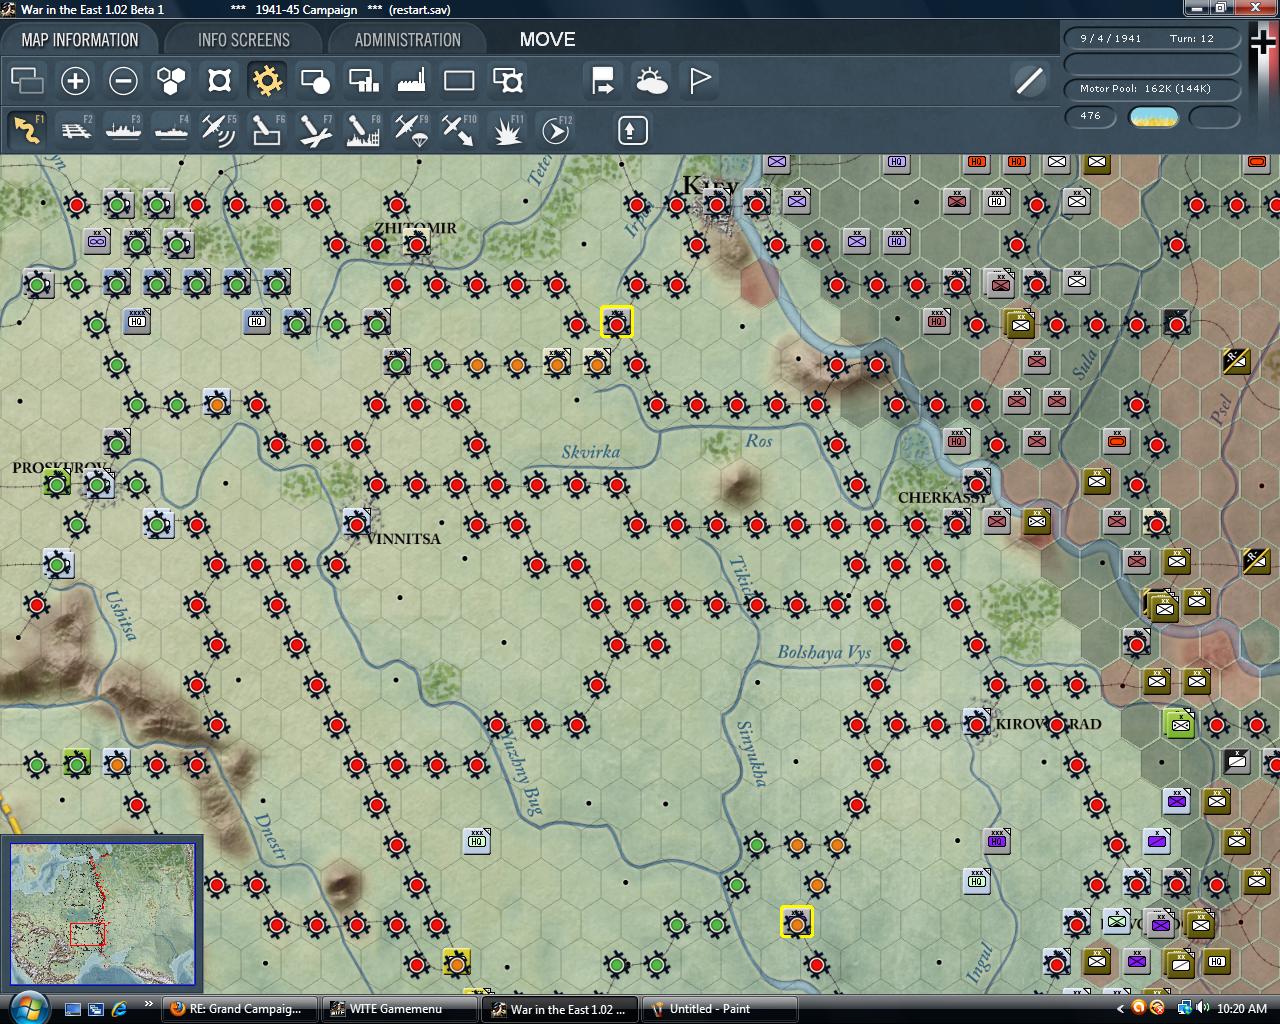This screenshot has width=1280, height=1024.
Task: Click the overlapping windows icon
Action: tap(27, 80)
